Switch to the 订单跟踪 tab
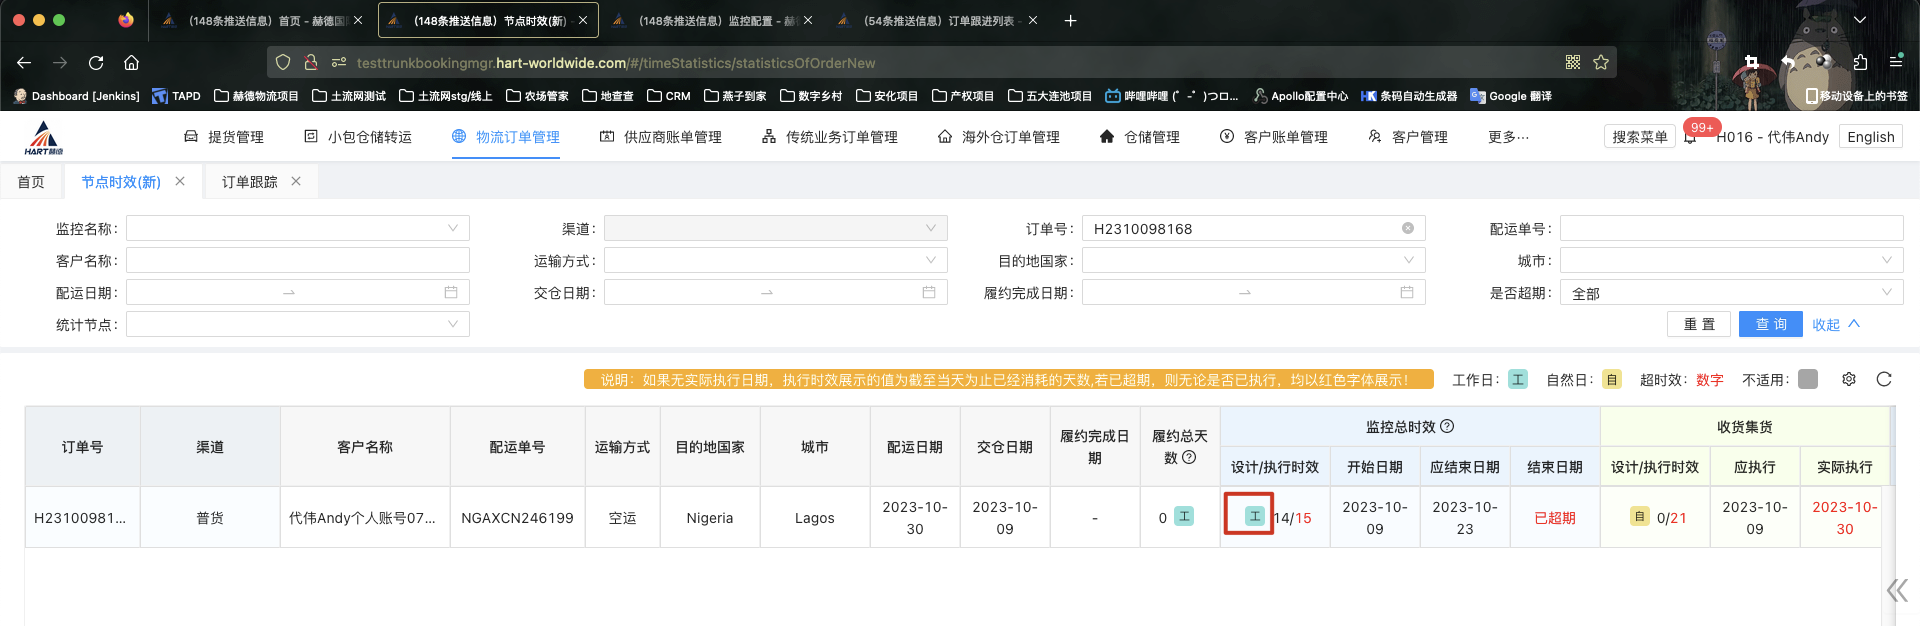The width and height of the screenshot is (1920, 626). tap(249, 182)
